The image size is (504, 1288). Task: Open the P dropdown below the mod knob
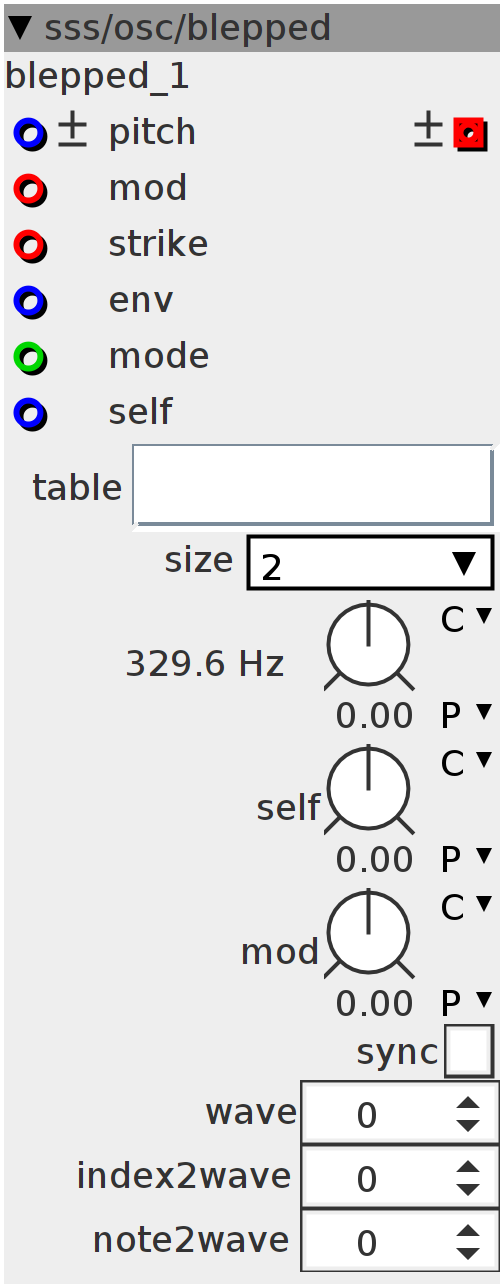point(467,1001)
